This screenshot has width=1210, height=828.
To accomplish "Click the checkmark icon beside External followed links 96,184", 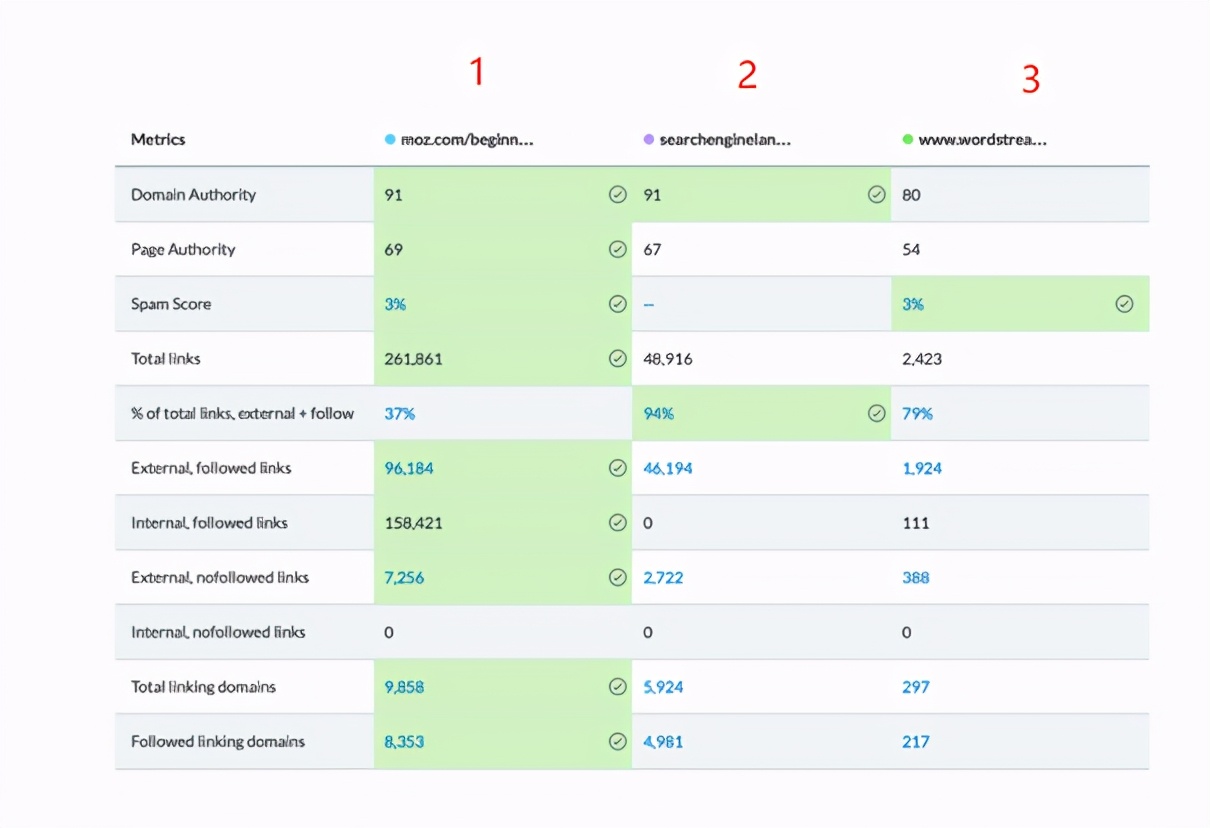I will pyautogui.click(x=618, y=468).
